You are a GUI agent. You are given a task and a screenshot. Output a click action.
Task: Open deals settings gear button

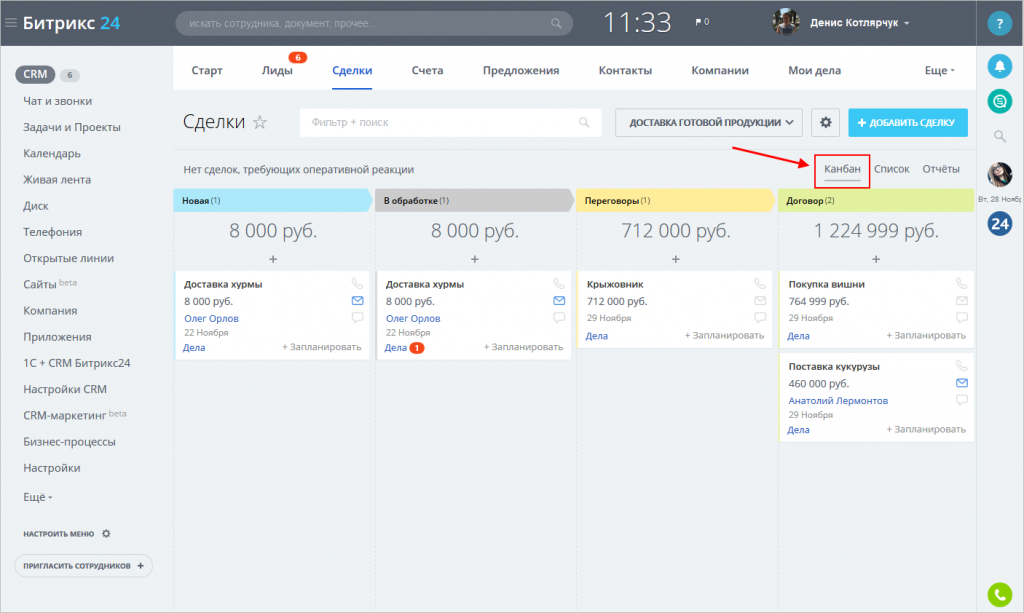[x=825, y=122]
